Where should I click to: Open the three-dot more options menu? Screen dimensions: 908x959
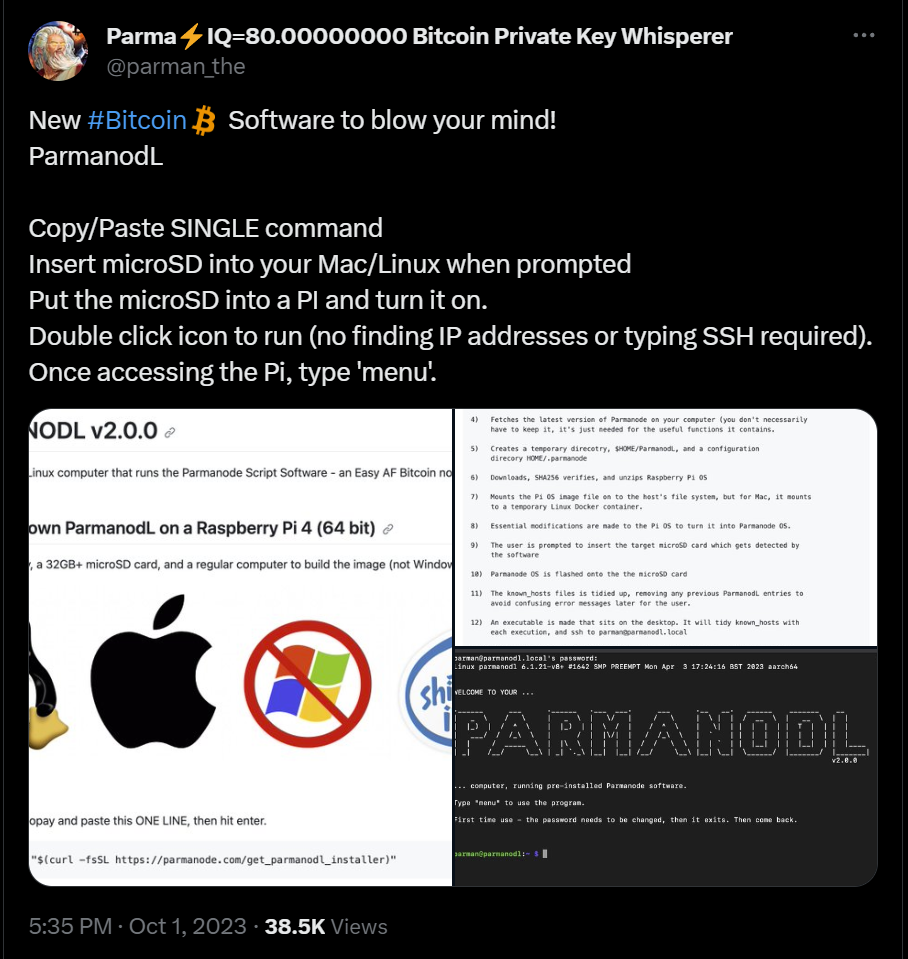click(863, 35)
